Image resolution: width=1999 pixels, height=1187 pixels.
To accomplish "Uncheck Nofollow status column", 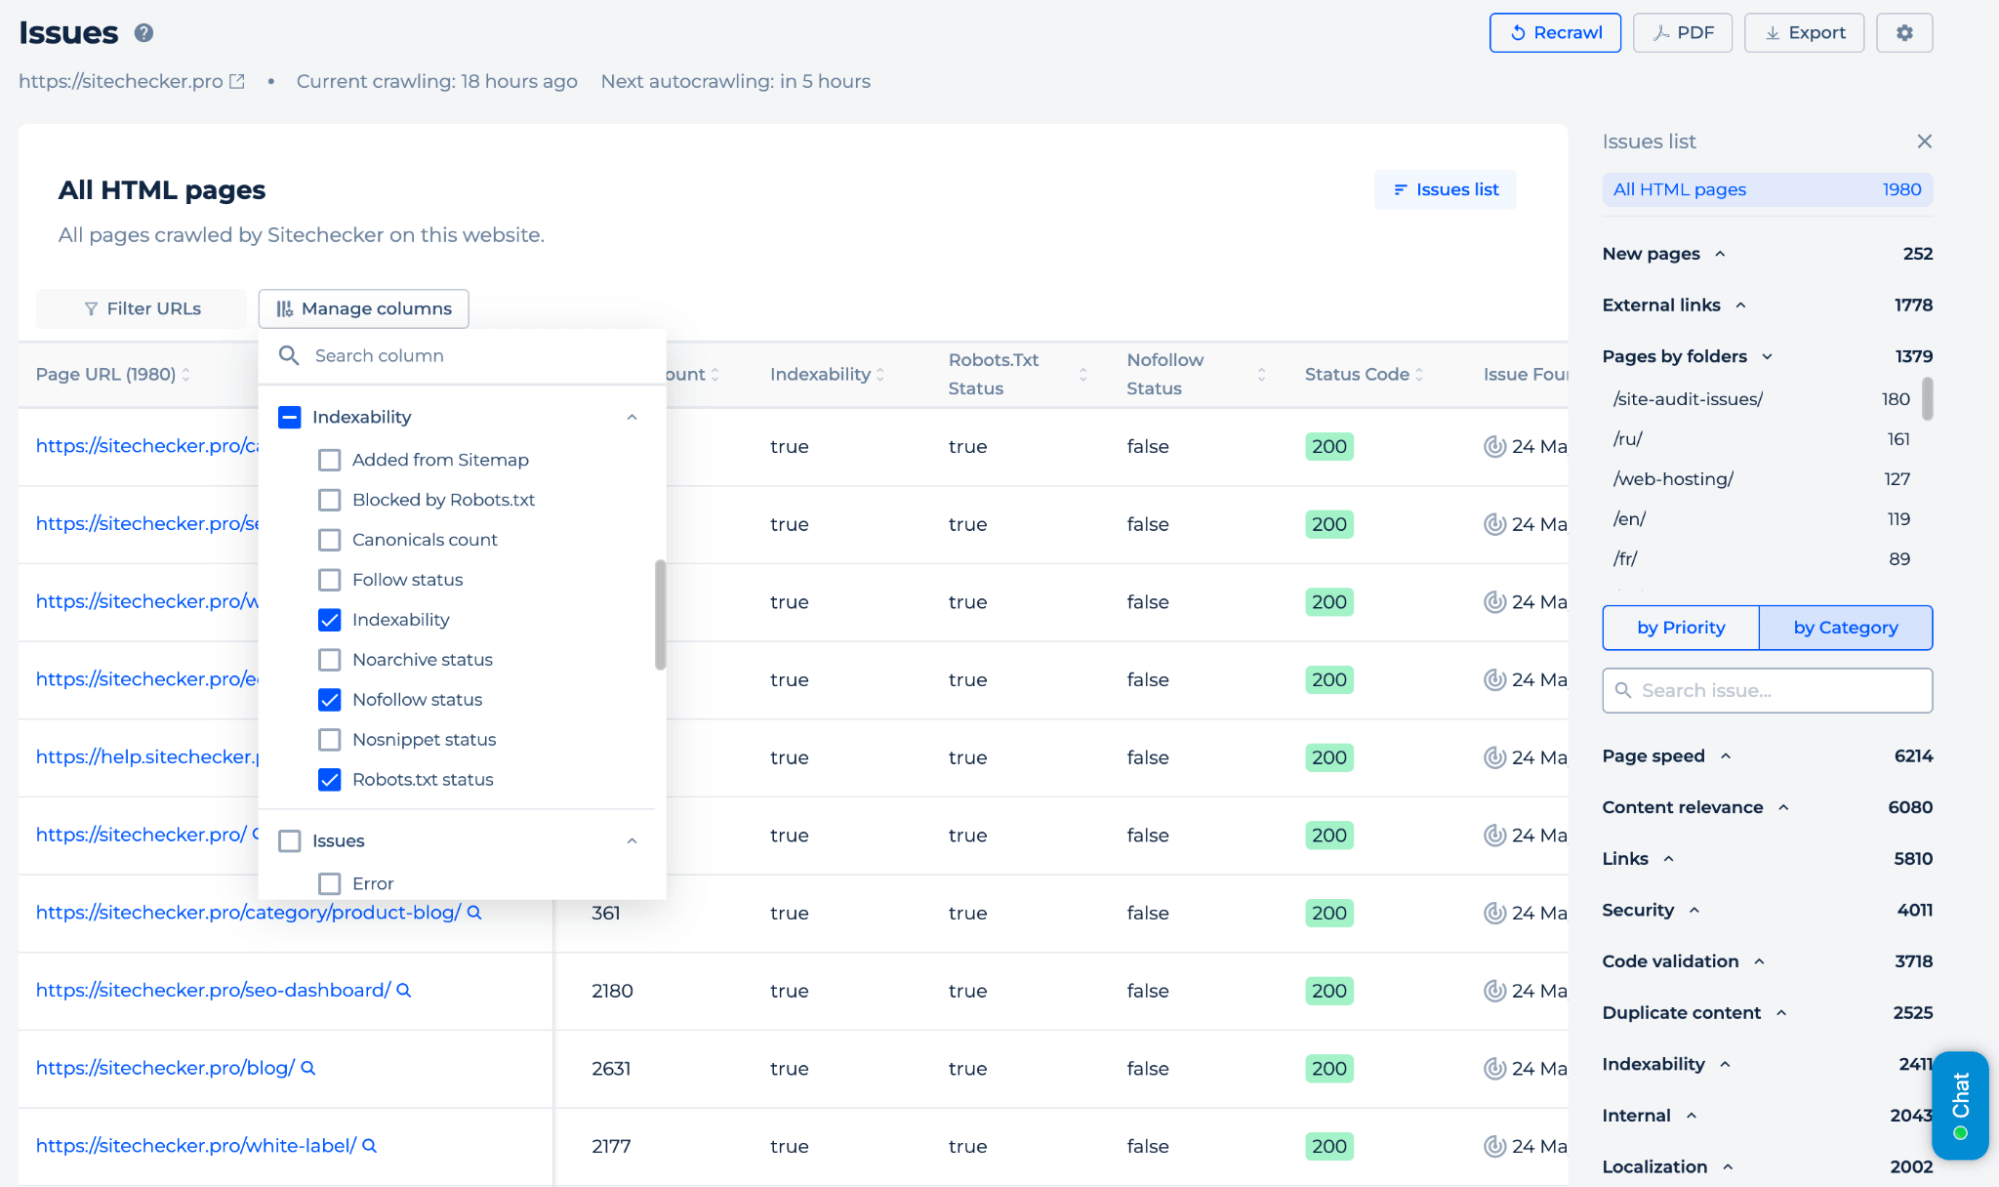I will [329, 700].
